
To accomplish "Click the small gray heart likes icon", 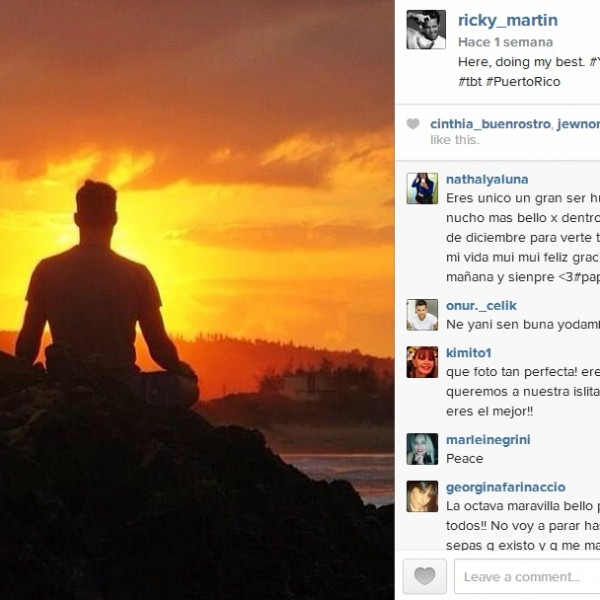I will tap(413, 124).
